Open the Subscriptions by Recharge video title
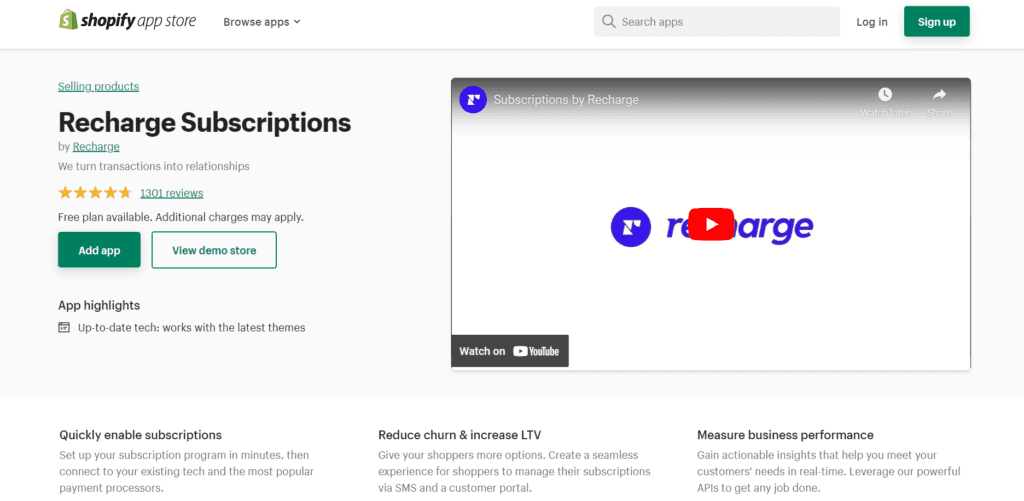The image size is (1024, 501). [566, 100]
